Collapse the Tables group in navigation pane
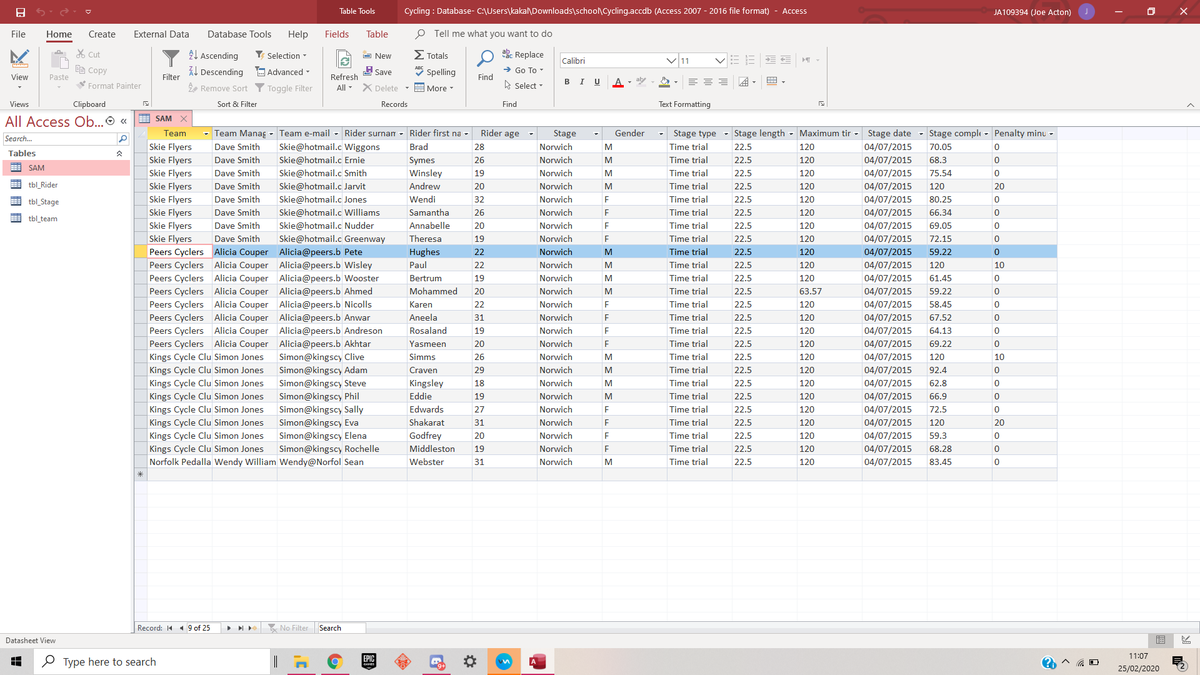Screen dimensions: 1200x675 pos(120,154)
